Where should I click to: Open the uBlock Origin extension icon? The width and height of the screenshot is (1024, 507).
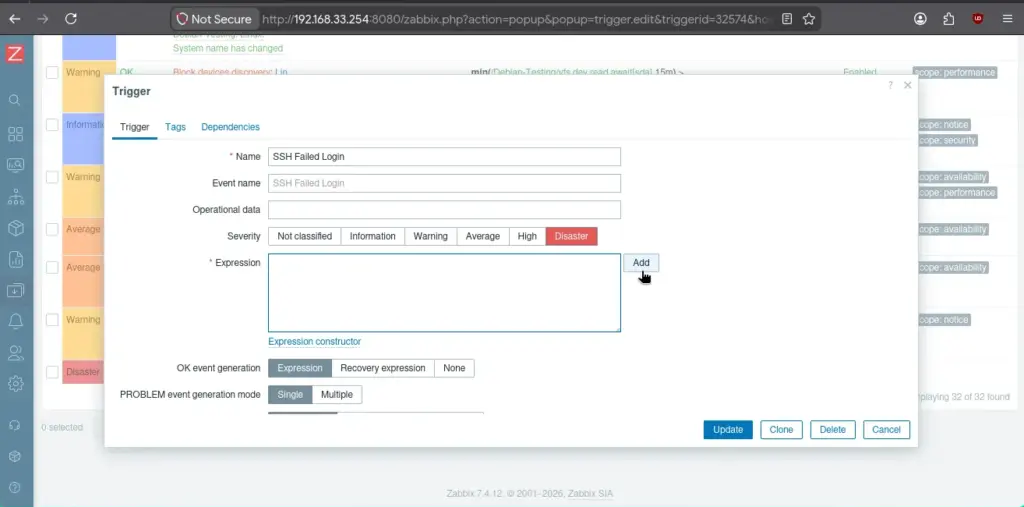978,19
